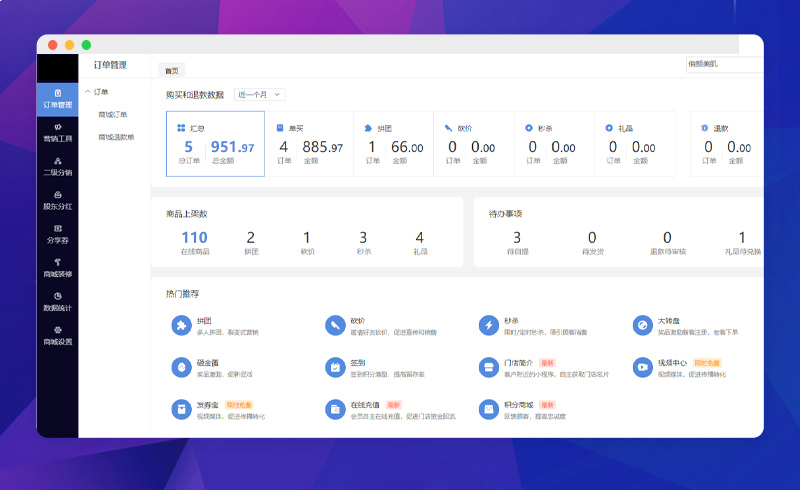
Task: Open the 大转盘 feature icon
Action: (642, 326)
